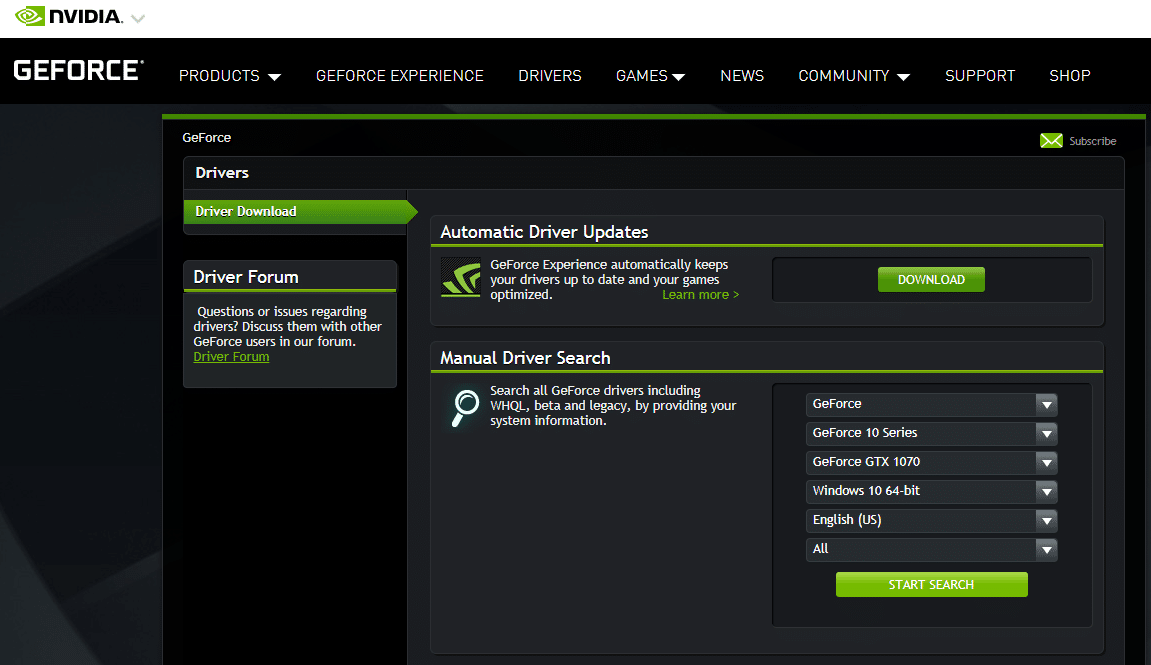This screenshot has width=1151, height=665.
Task: Open the Products dropdown menu
Action: point(229,76)
